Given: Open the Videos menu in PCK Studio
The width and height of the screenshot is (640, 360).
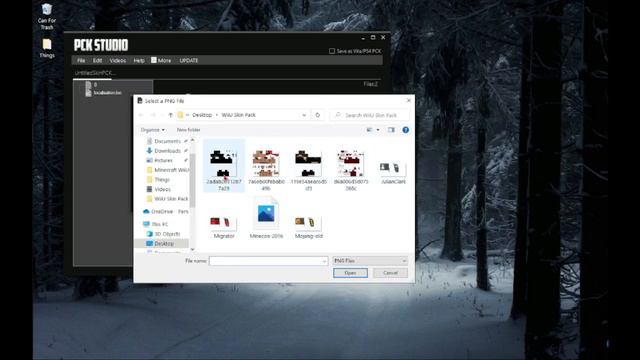Looking at the screenshot, I should pyautogui.click(x=118, y=60).
